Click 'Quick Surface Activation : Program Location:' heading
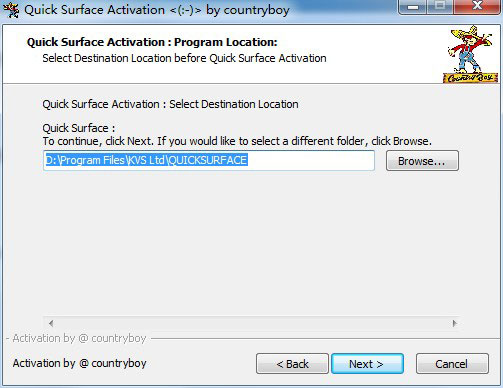The image size is (503, 388). 152,42
